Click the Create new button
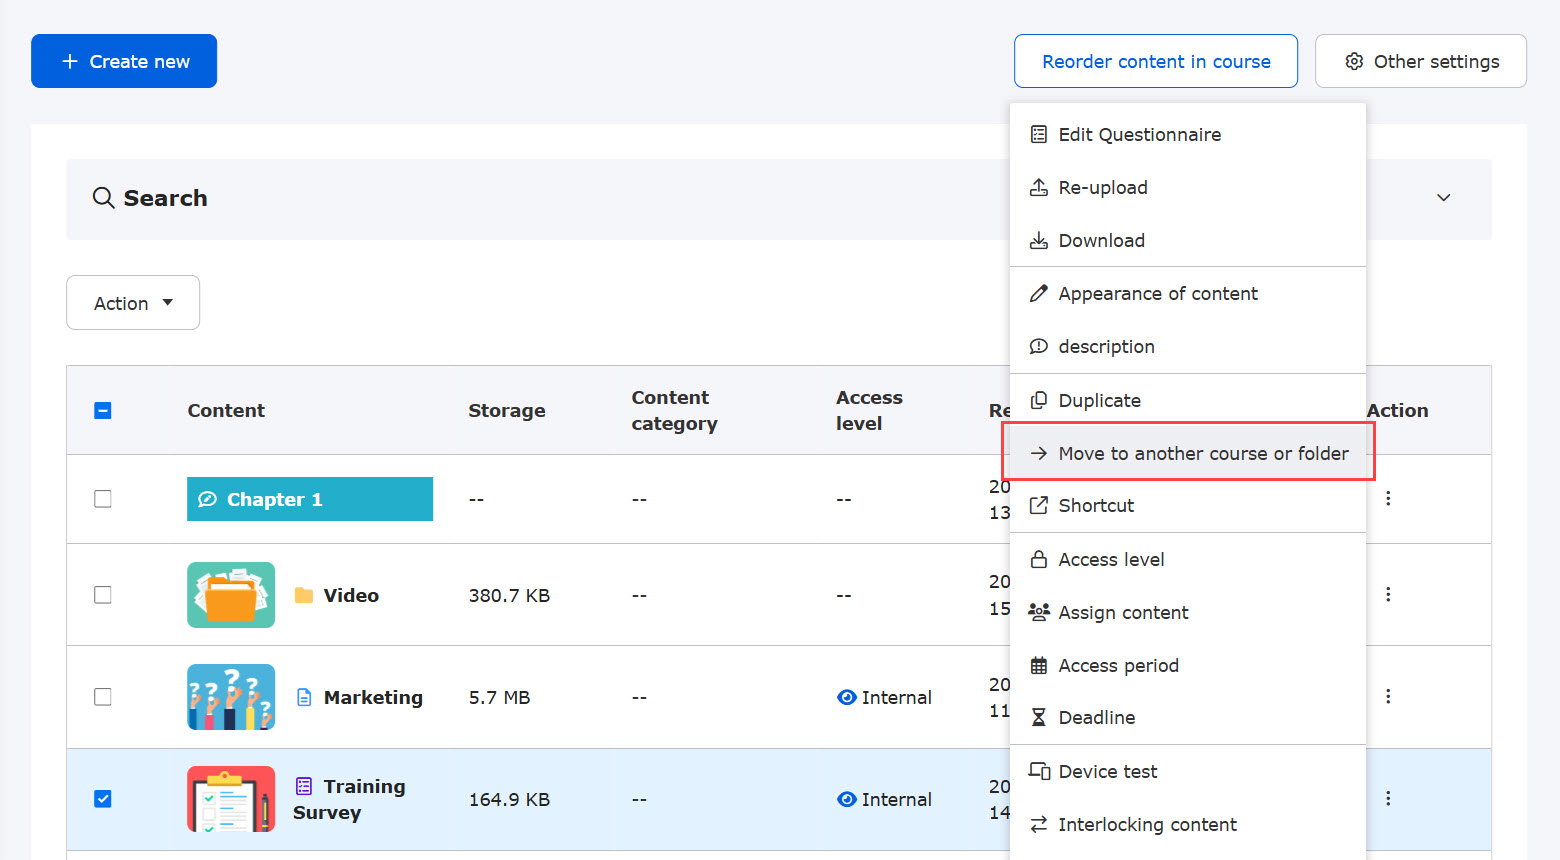Screen dimensions: 1560x860 tap(124, 61)
